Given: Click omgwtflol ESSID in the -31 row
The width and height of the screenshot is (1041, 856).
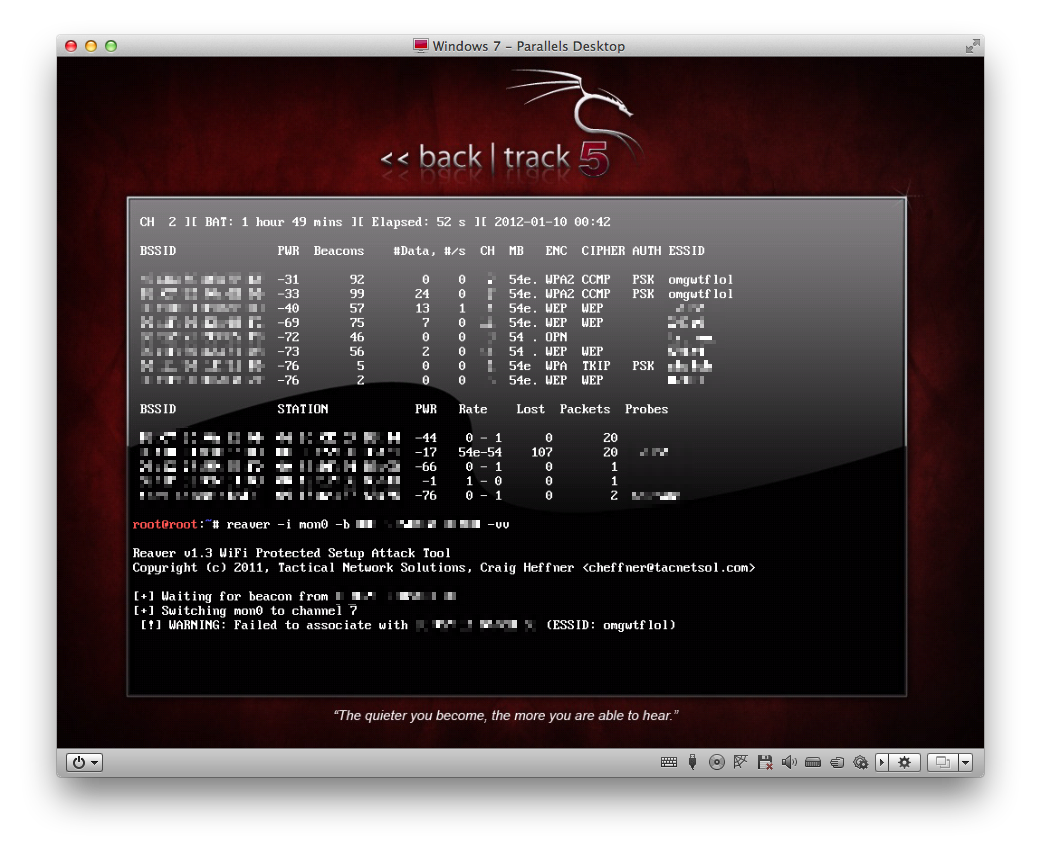Looking at the screenshot, I should (x=700, y=280).
